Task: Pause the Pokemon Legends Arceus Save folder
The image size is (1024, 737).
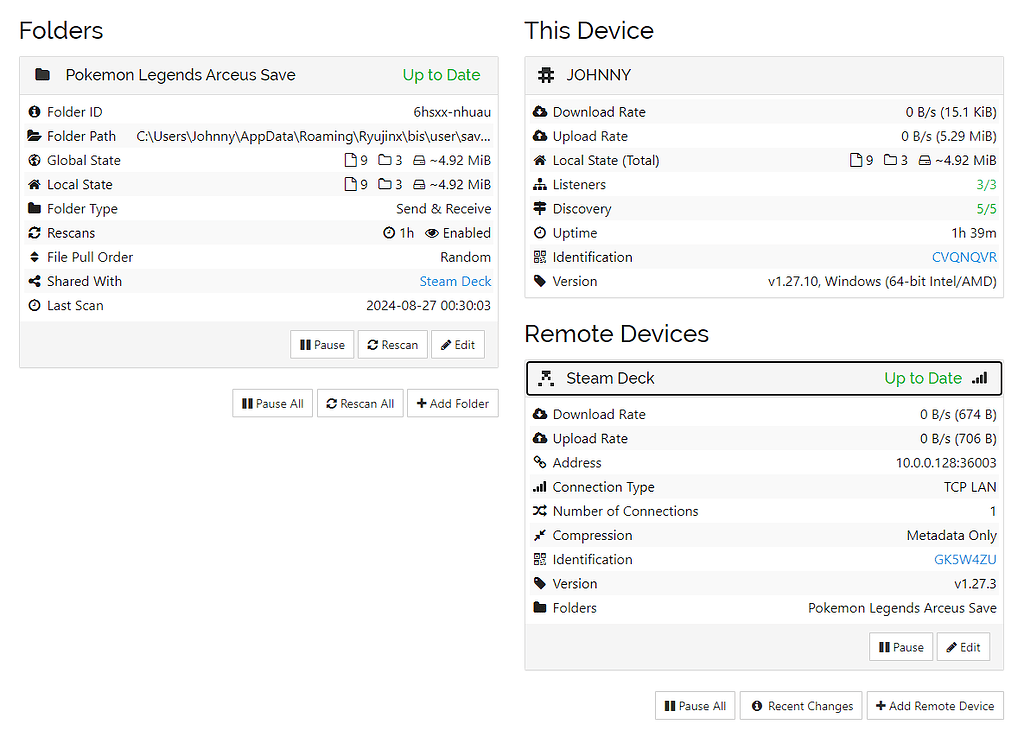Action: coord(322,345)
